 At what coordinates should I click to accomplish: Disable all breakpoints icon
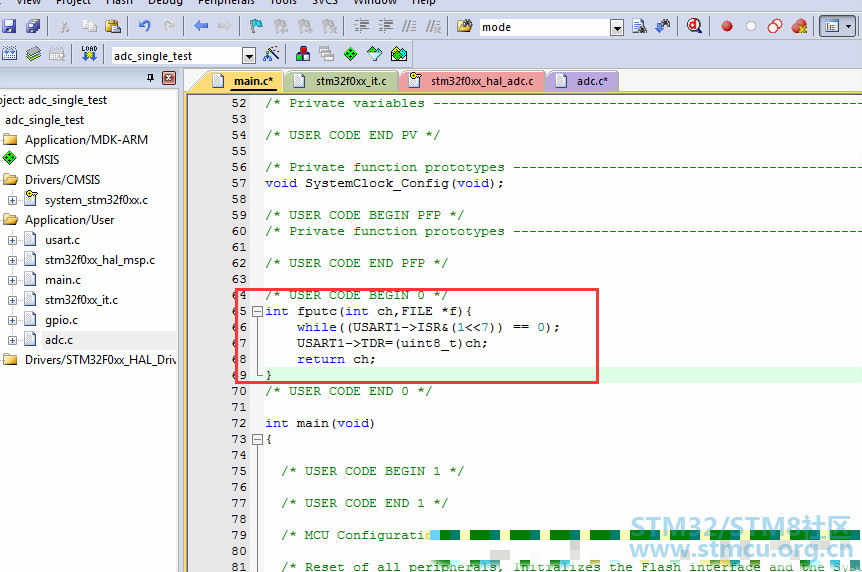pos(775,26)
